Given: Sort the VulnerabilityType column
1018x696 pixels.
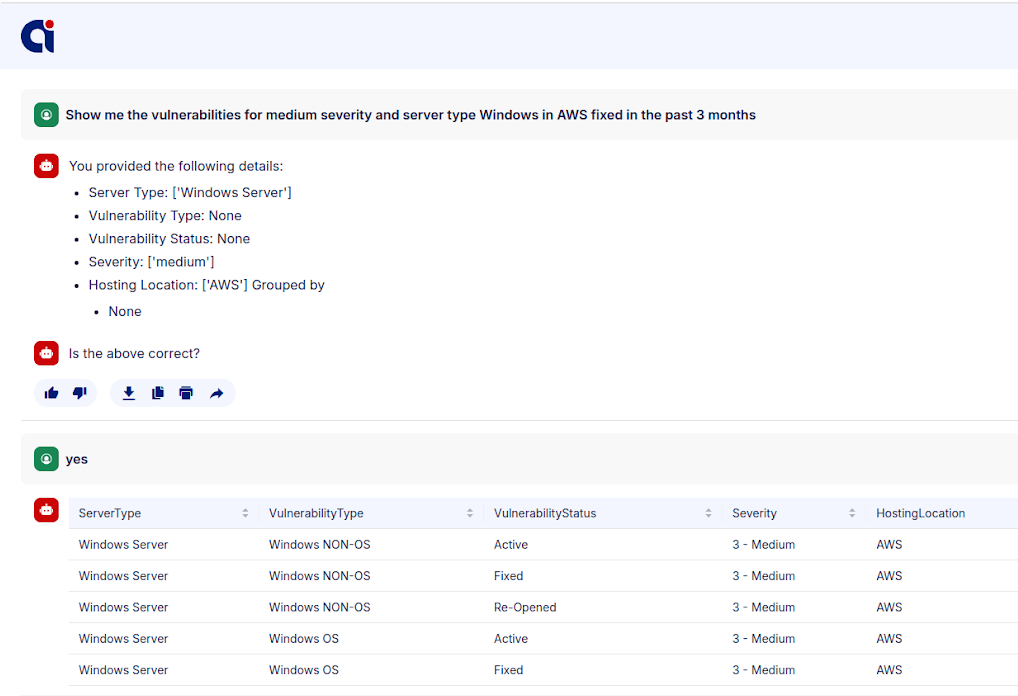Looking at the screenshot, I should 470,512.
